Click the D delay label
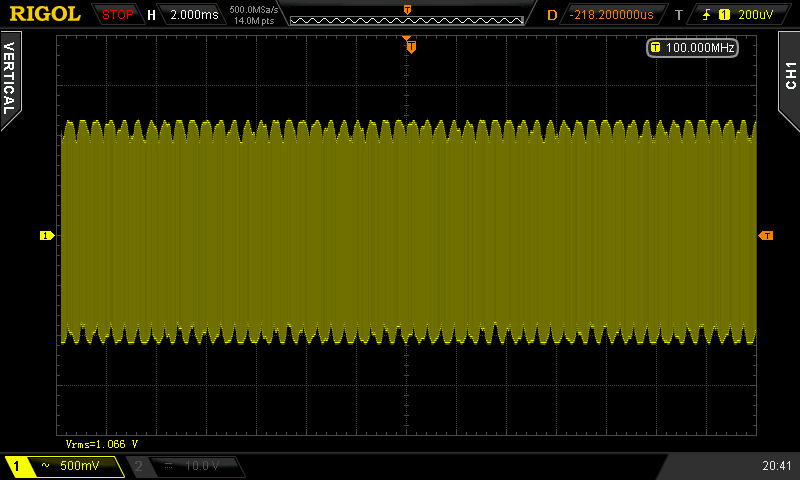This screenshot has width=800, height=480. 552,15
